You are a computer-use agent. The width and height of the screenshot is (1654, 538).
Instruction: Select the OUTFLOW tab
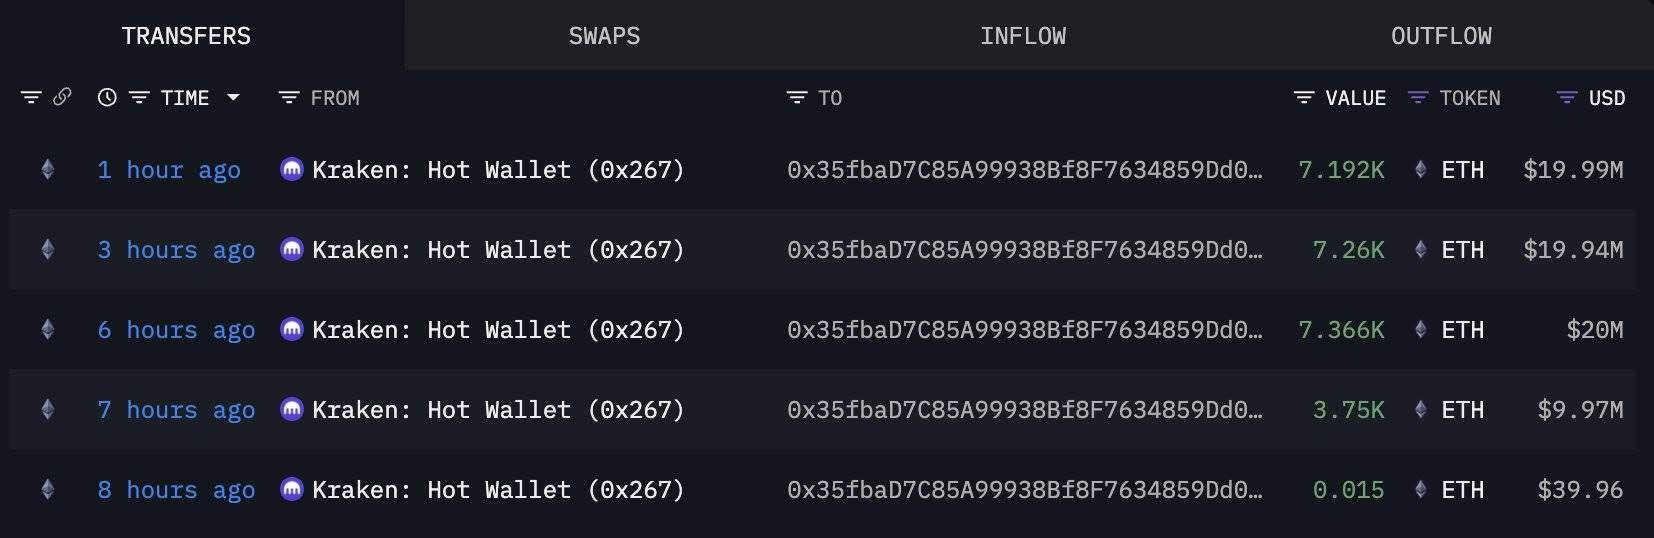point(1440,36)
